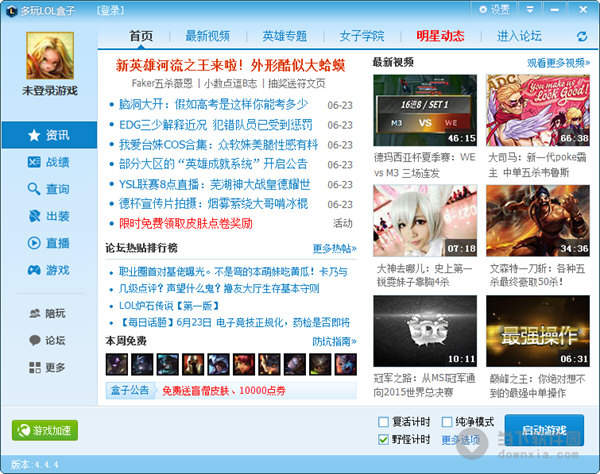Open the 出装 item build sidebar item
600x474 pixels.
coord(49,216)
